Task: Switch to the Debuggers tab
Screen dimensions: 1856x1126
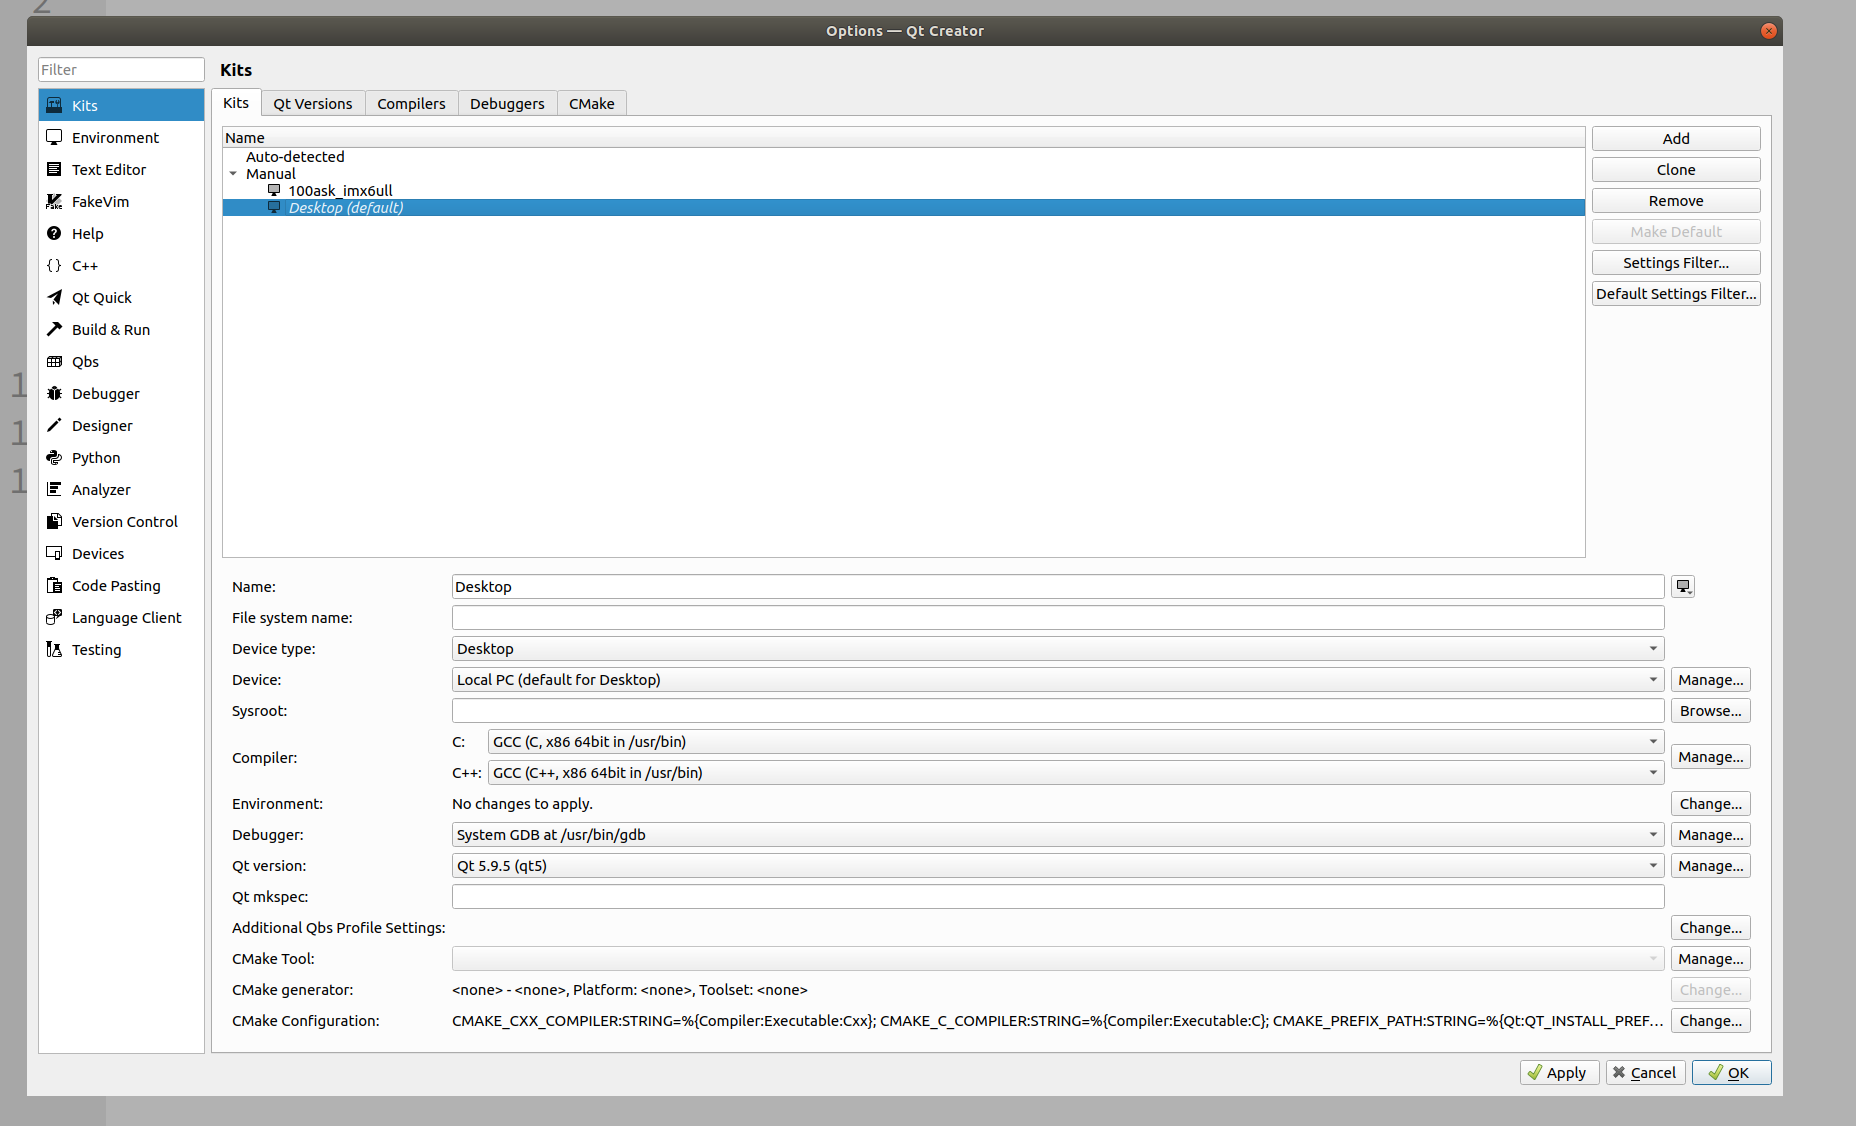Action: coord(507,104)
